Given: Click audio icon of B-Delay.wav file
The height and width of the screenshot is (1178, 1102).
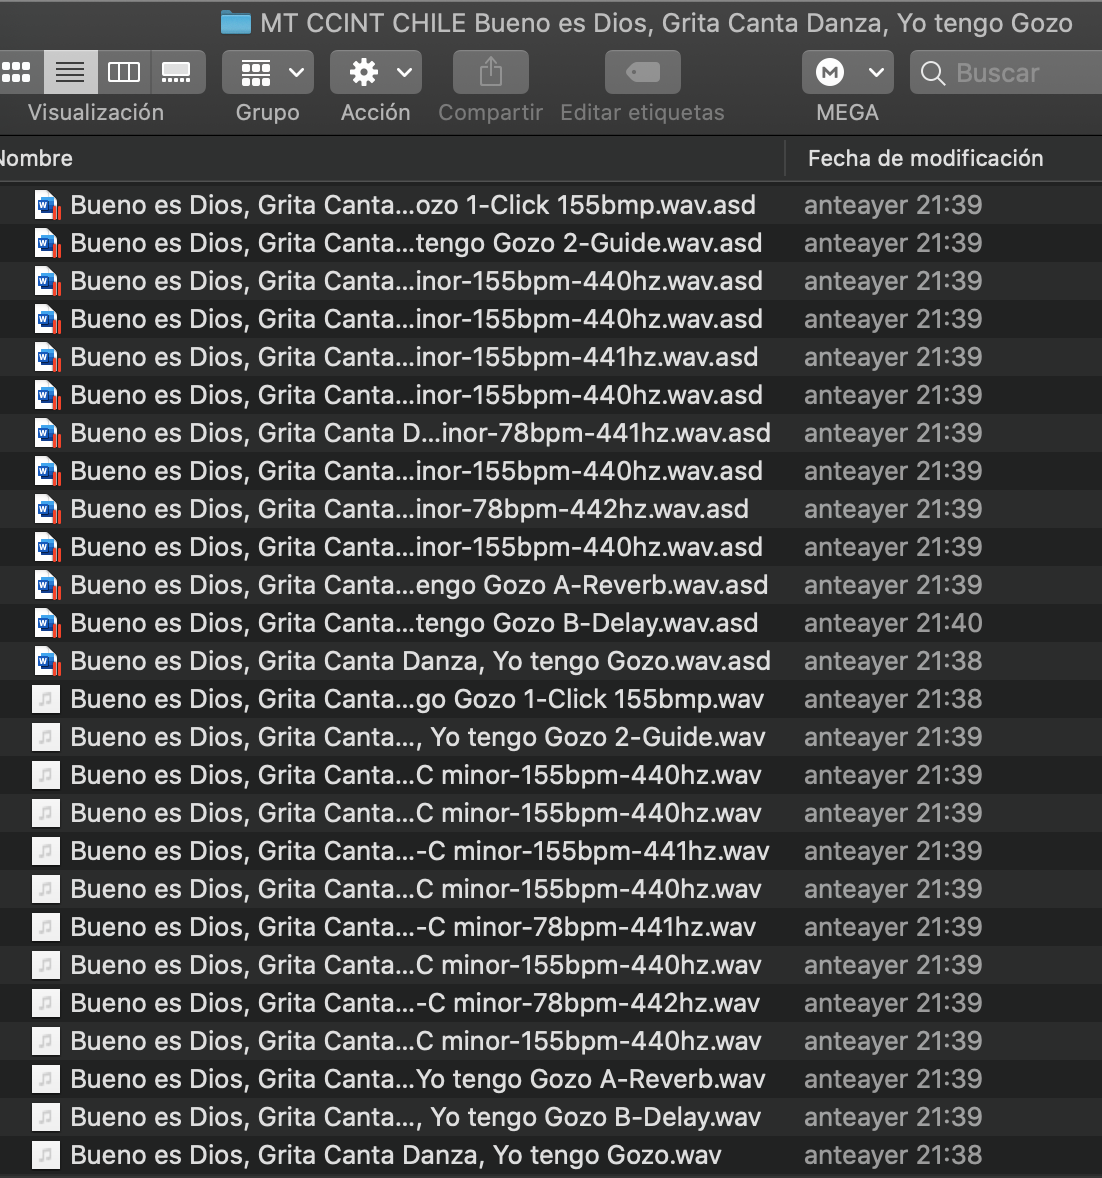Looking at the screenshot, I should pyautogui.click(x=45, y=1117).
